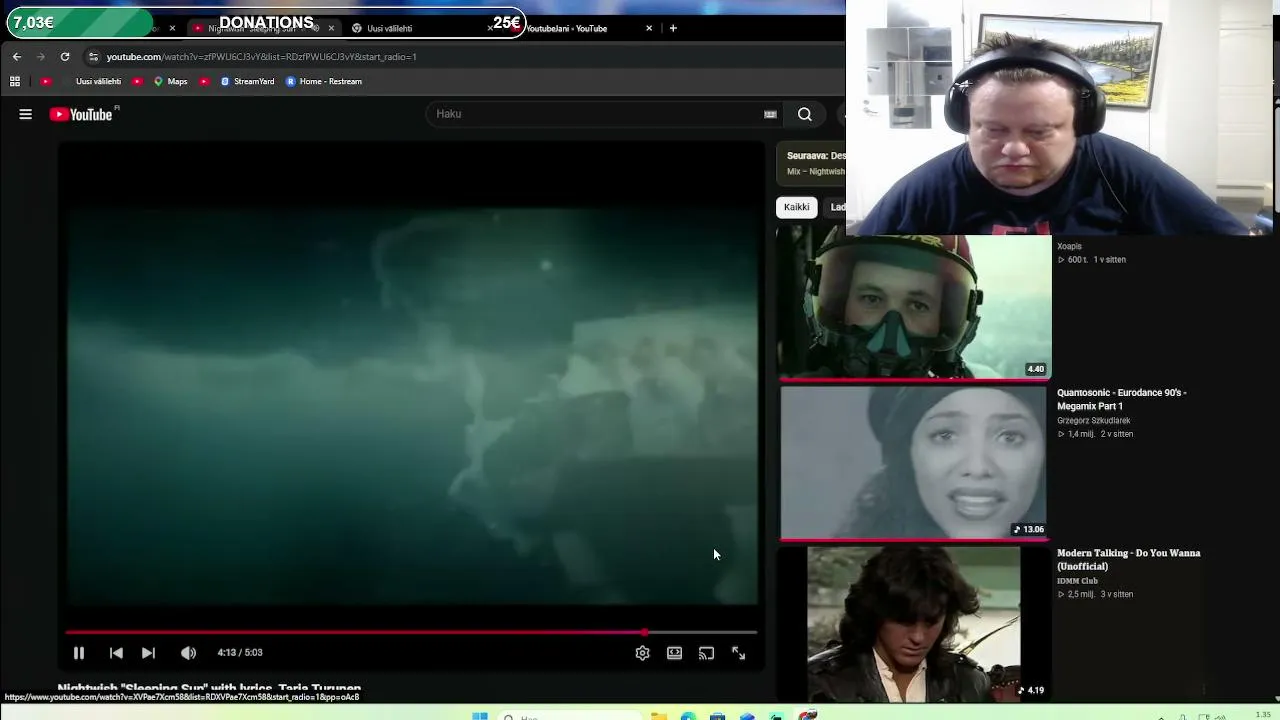Seek on the video progress bar
1280x720 pixels.
pyautogui.click(x=411, y=632)
